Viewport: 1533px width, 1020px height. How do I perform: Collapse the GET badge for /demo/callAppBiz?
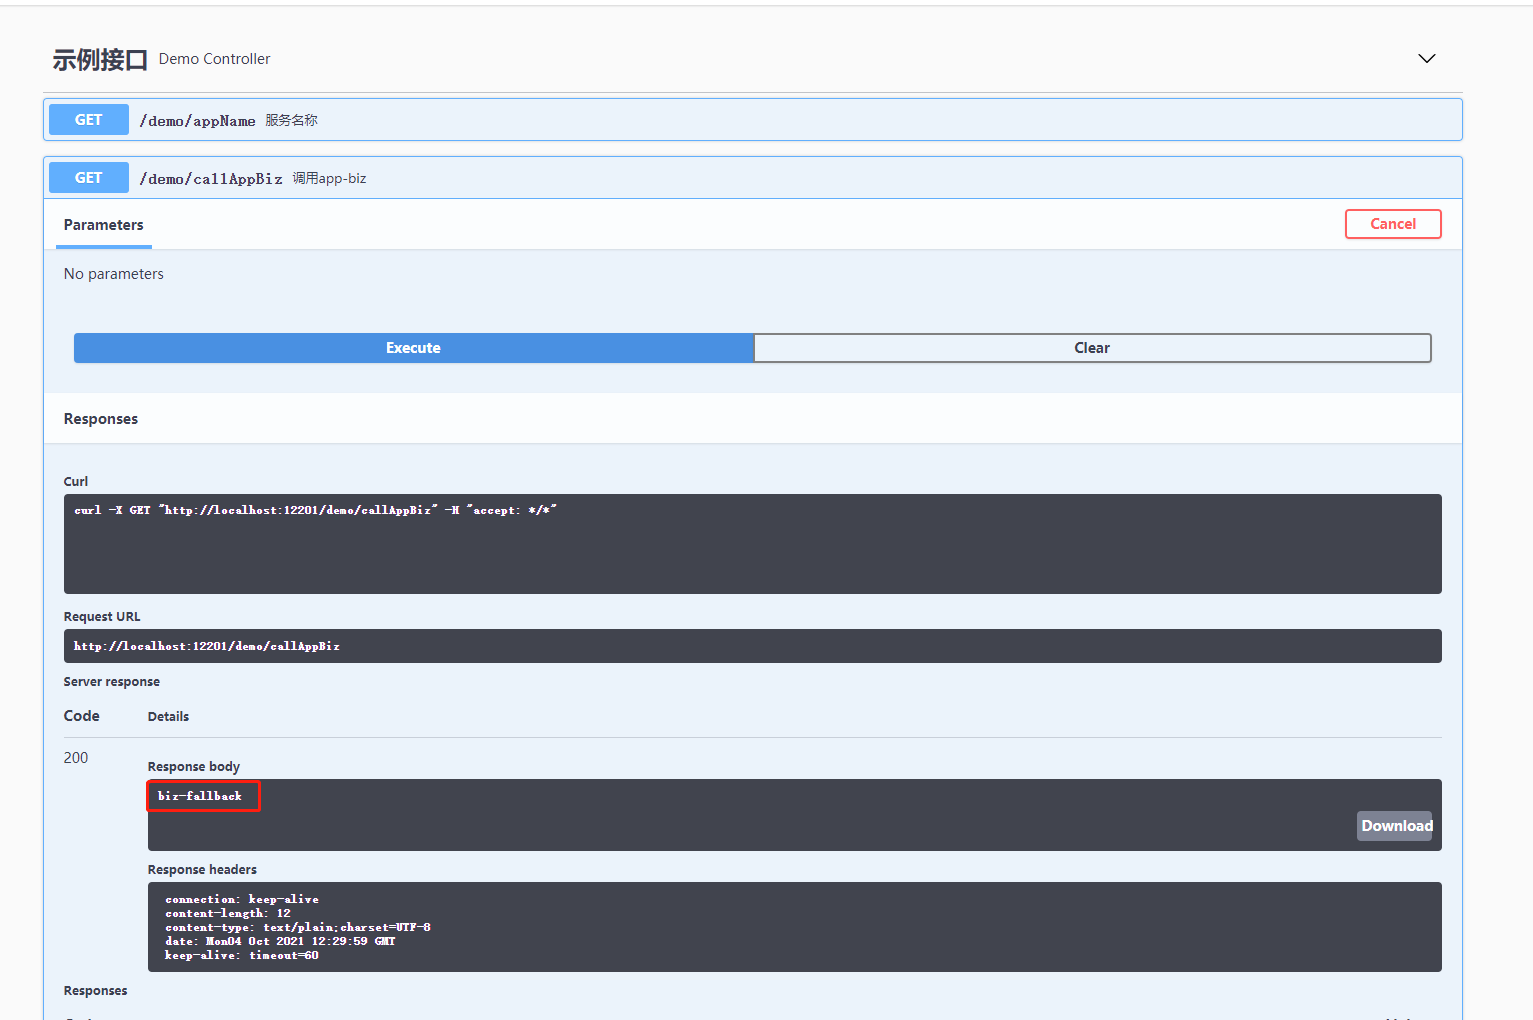(89, 178)
